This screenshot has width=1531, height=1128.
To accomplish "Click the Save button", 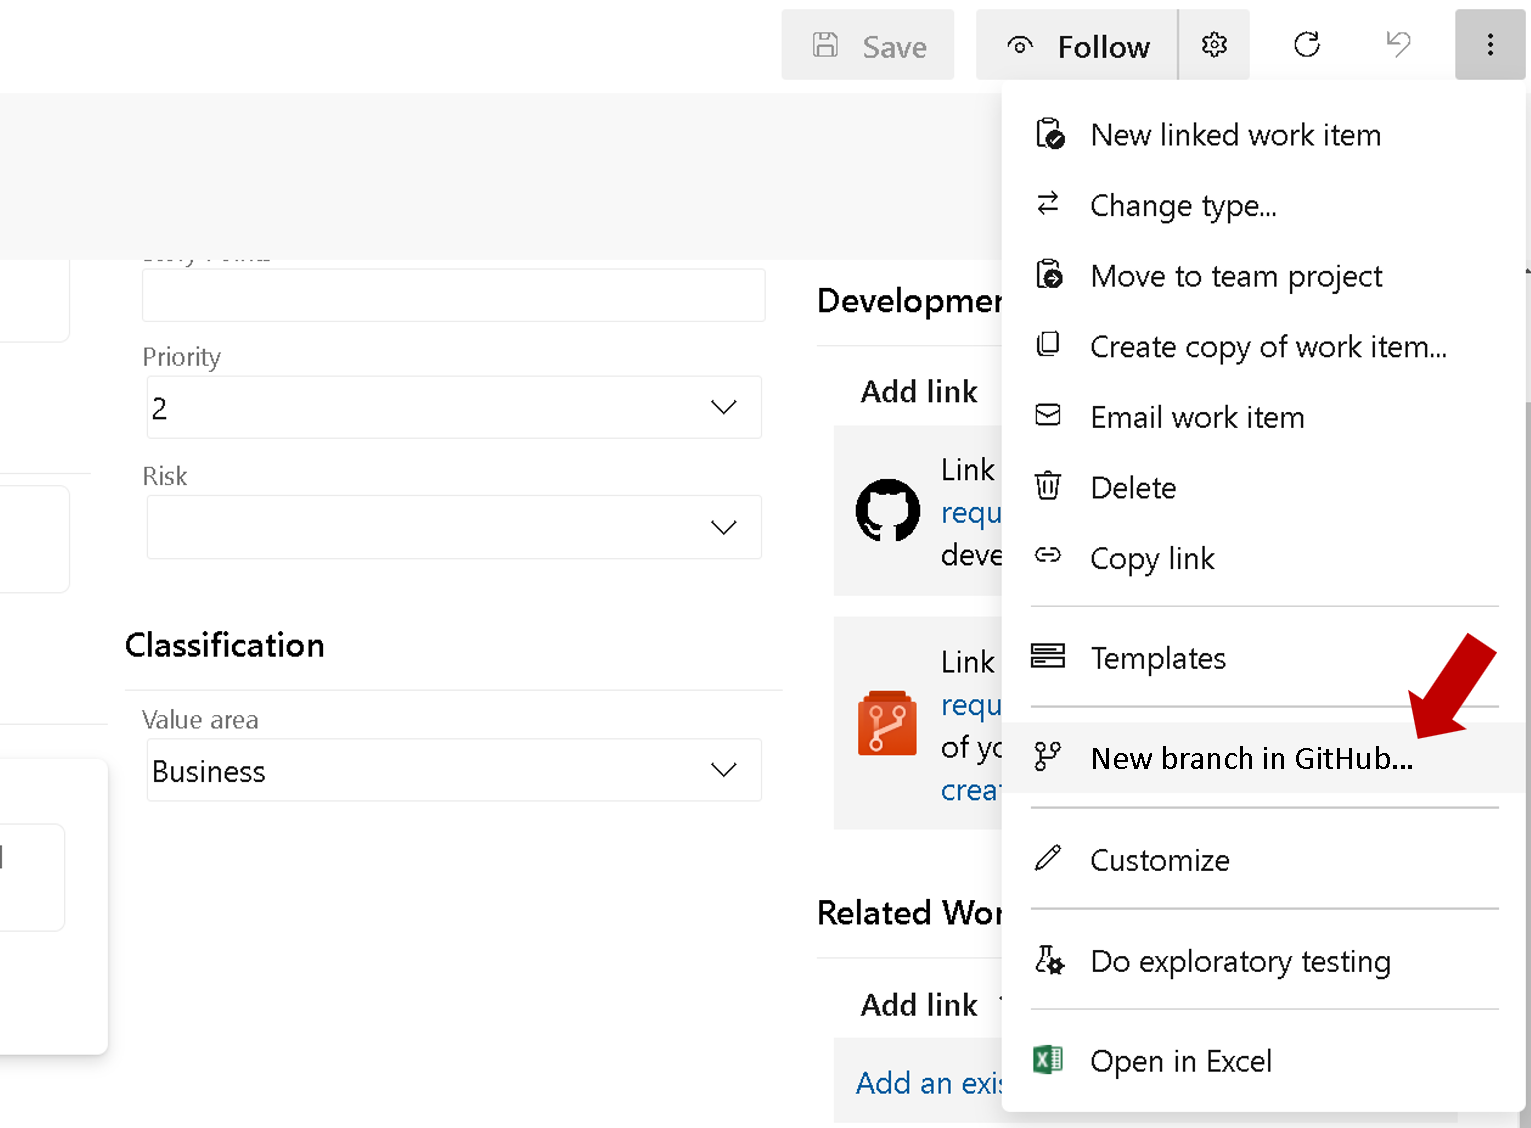I will (x=867, y=45).
